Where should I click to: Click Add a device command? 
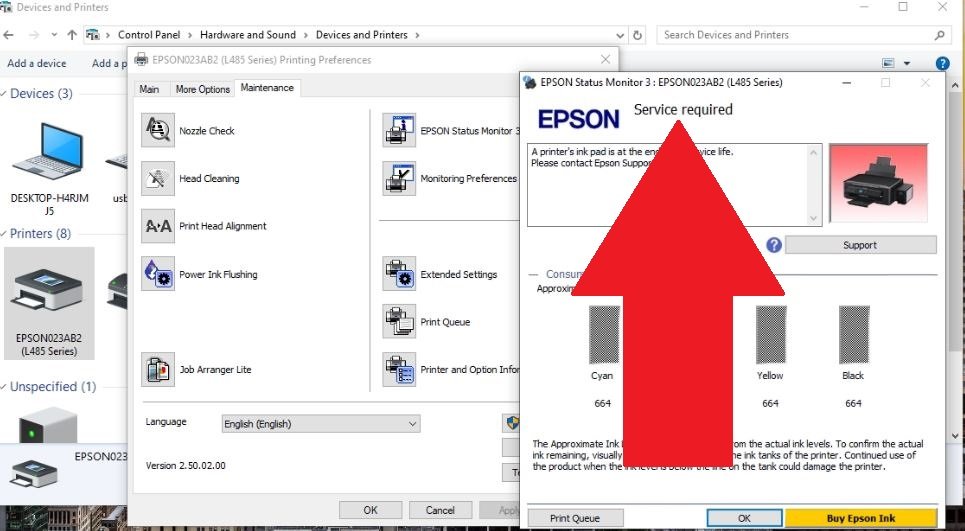pyautogui.click(x=37, y=63)
